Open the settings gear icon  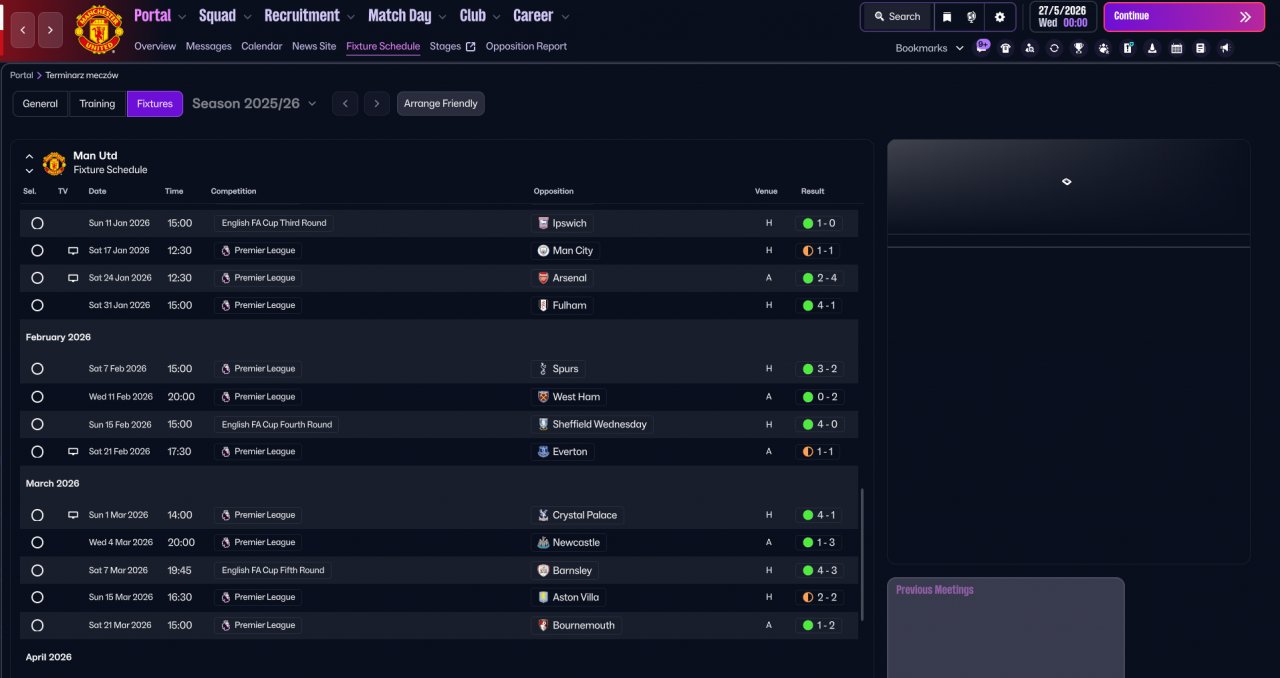(999, 17)
